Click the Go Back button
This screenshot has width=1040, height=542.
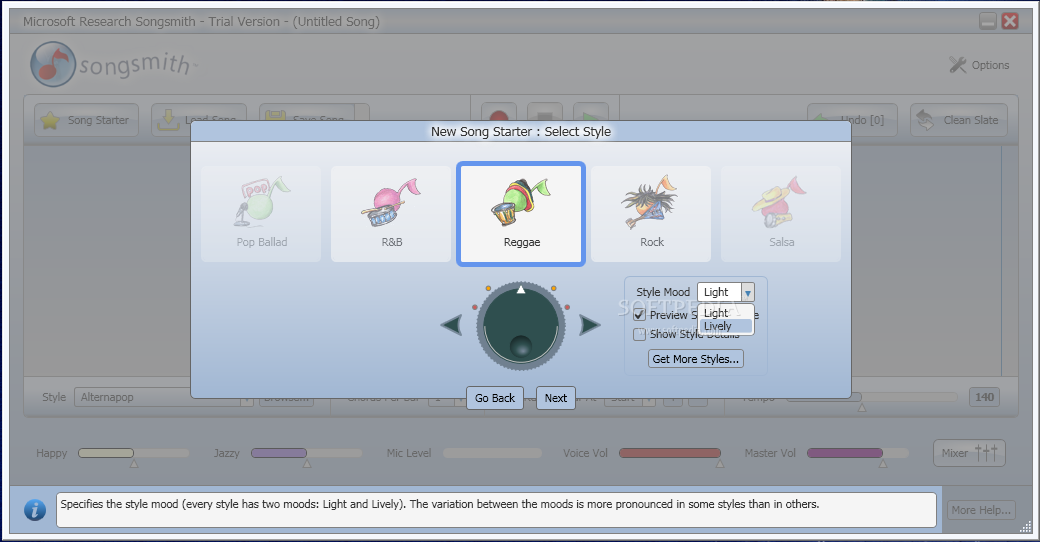coord(495,398)
